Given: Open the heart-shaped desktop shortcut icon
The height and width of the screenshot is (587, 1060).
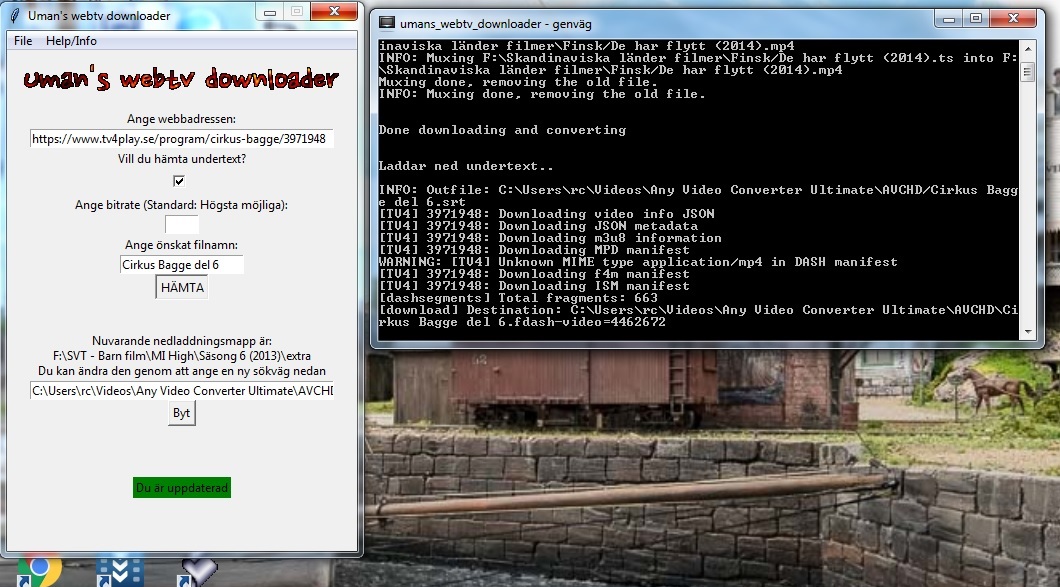Looking at the screenshot, I should 197,571.
